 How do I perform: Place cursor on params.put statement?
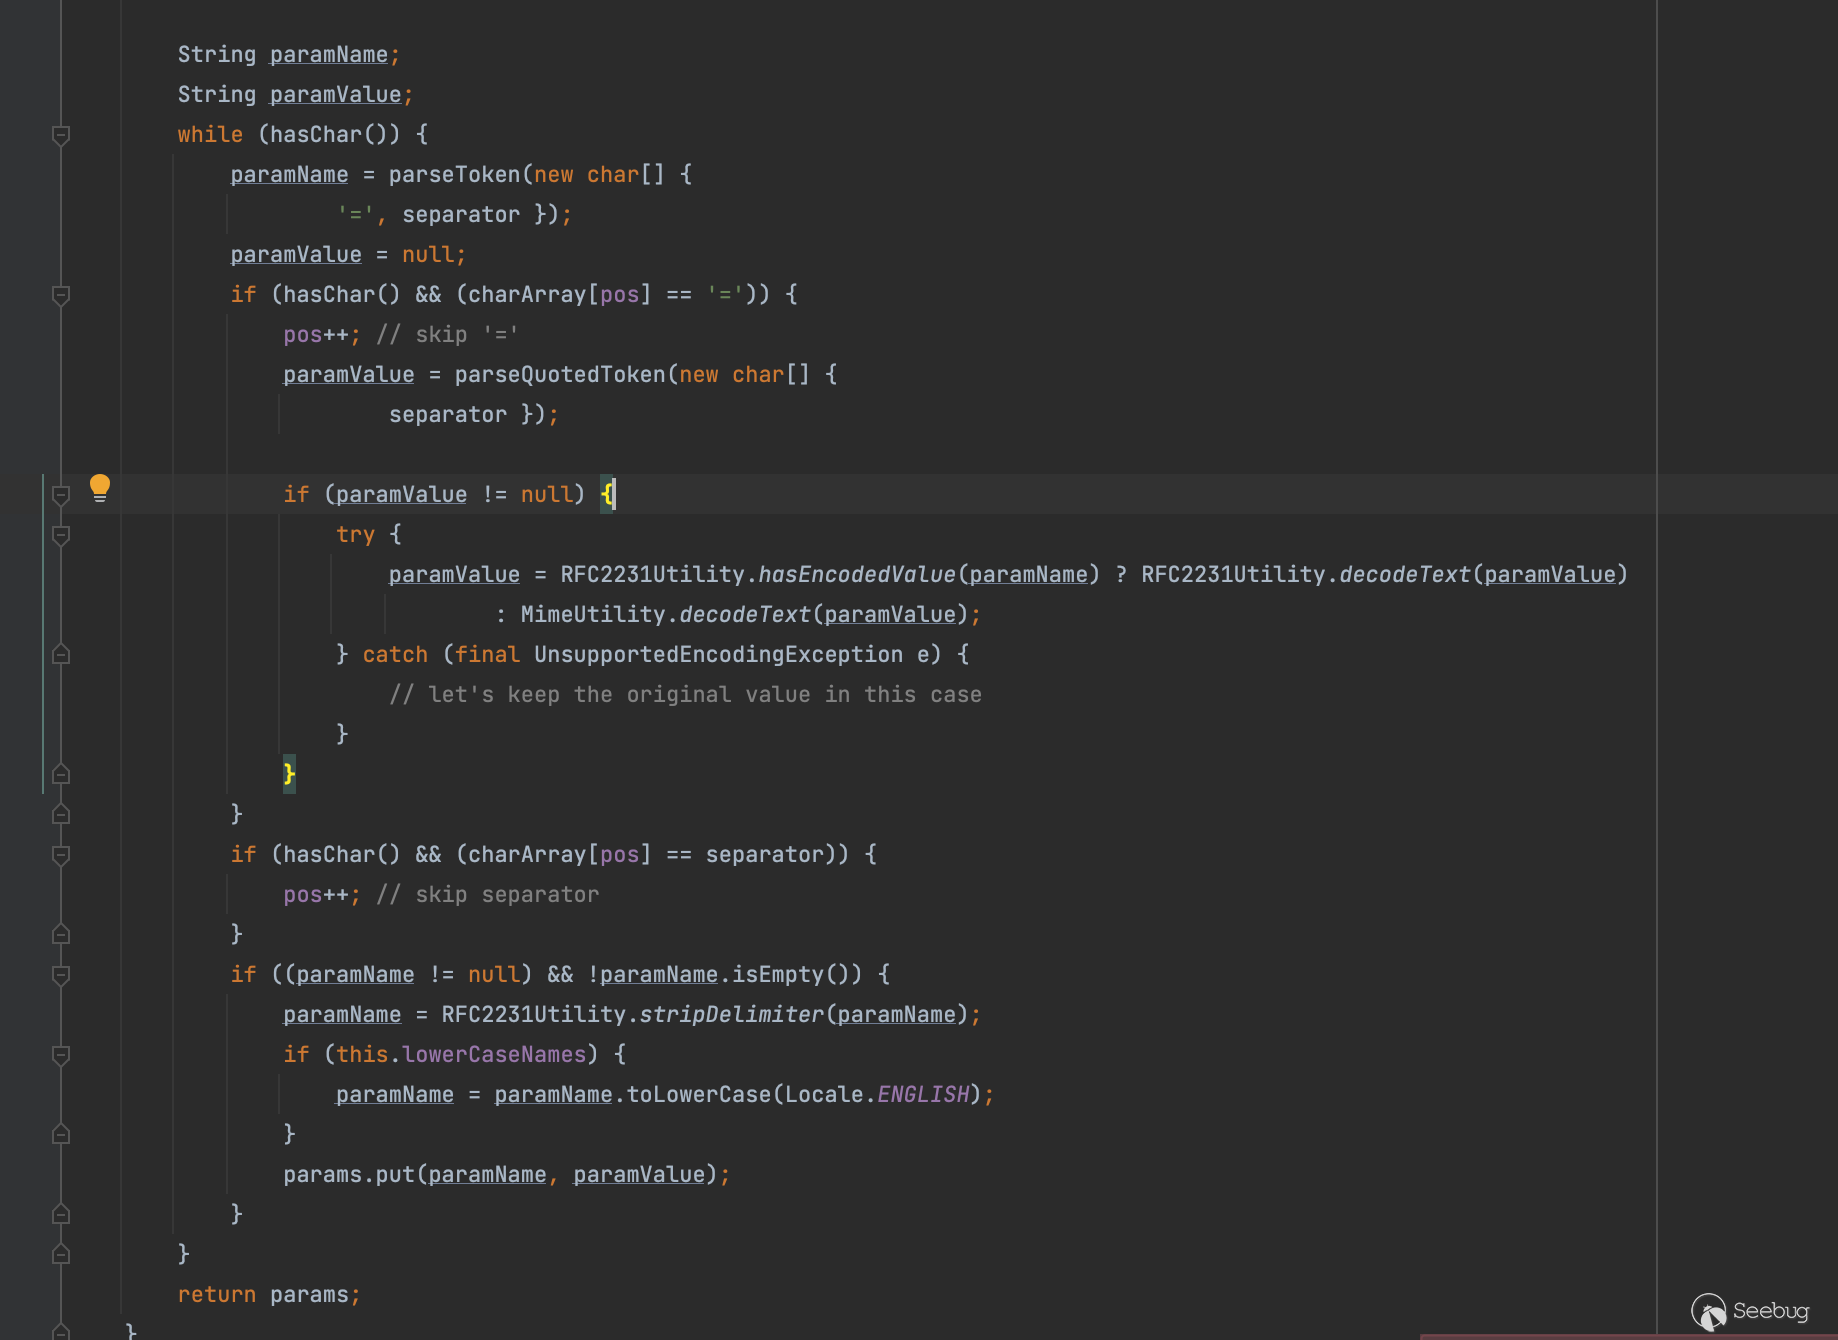(x=400, y=1175)
